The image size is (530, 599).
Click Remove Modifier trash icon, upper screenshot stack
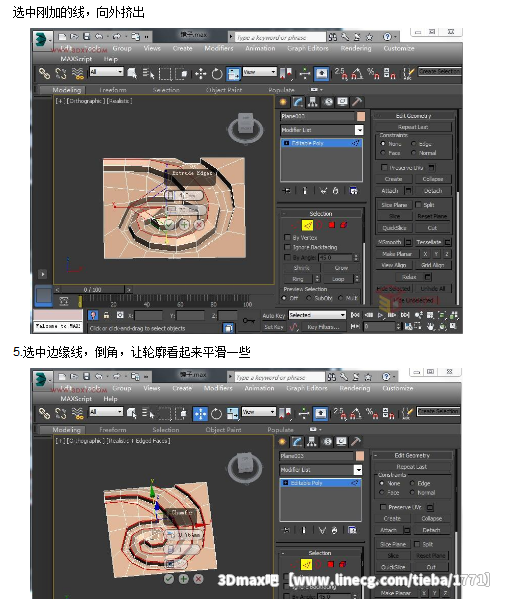tap(335, 190)
